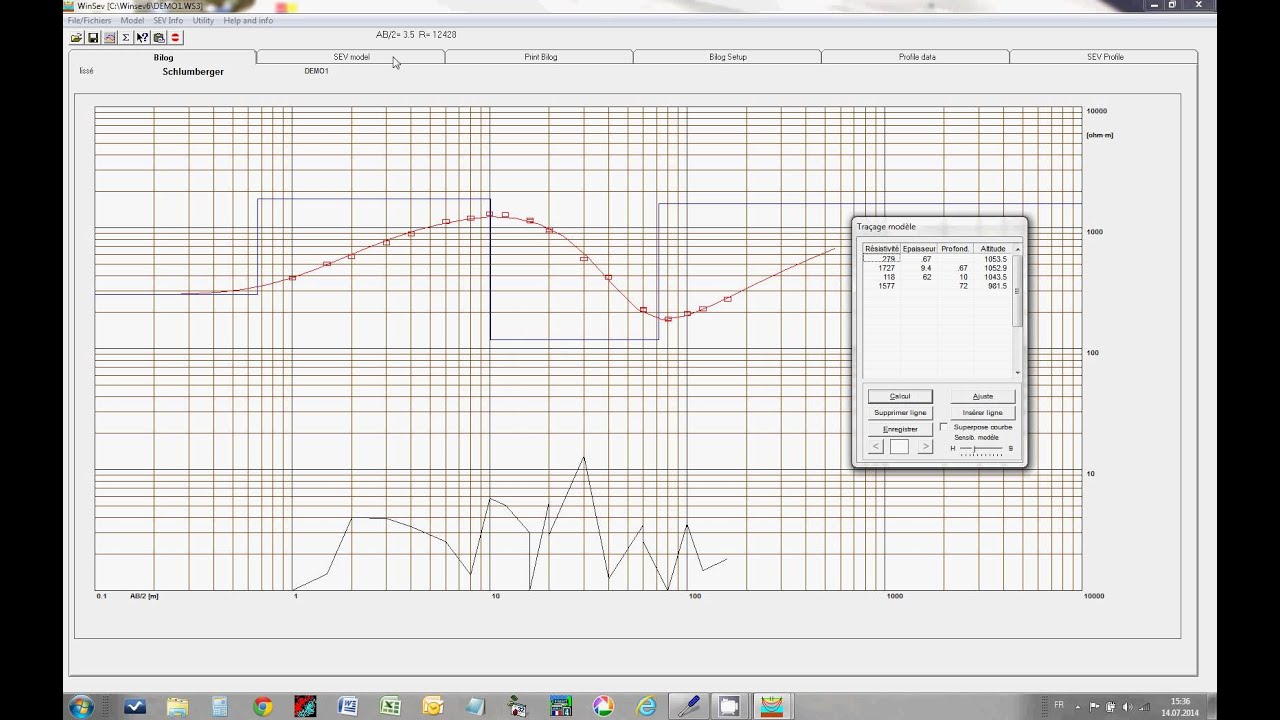Click the WinSev taskbar icon
This screenshot has height=720, width=1280.
772,707
